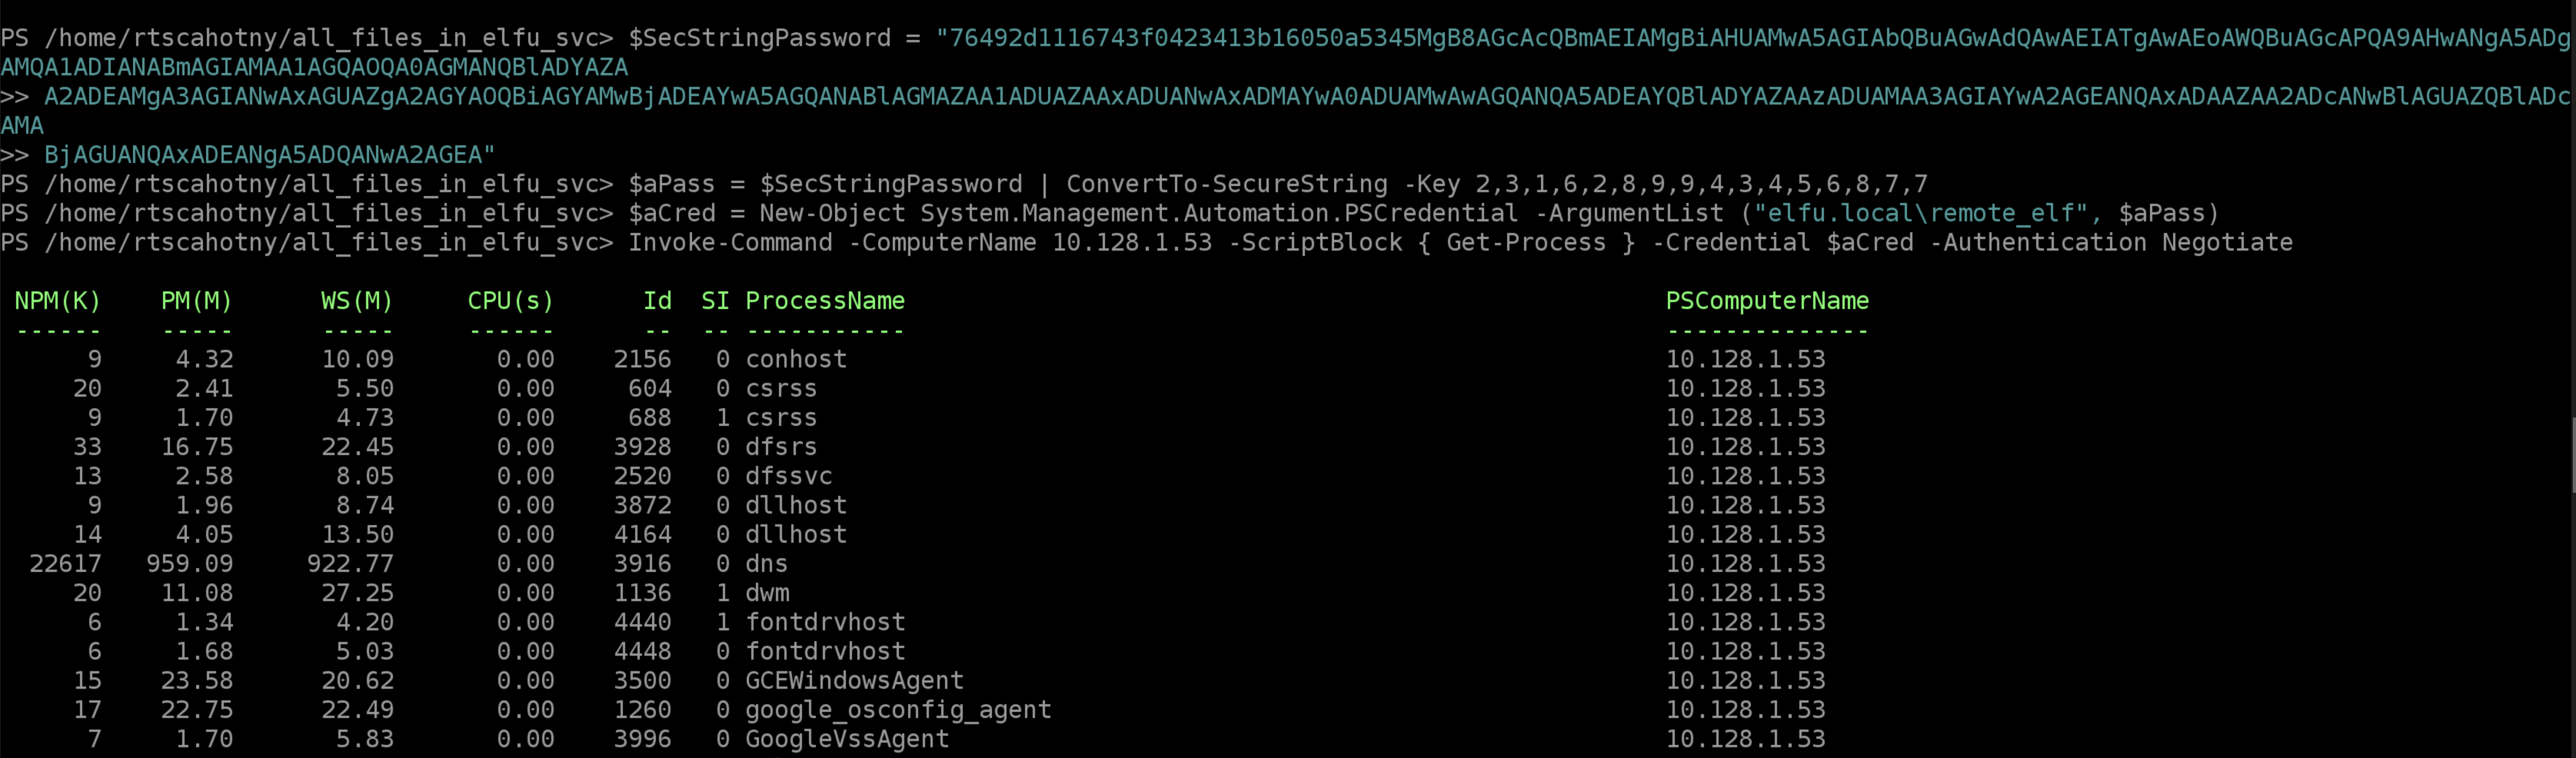Click the dfsrs process entry
Viewport: 2576px width, 758px height.
(x=780, y=447)
